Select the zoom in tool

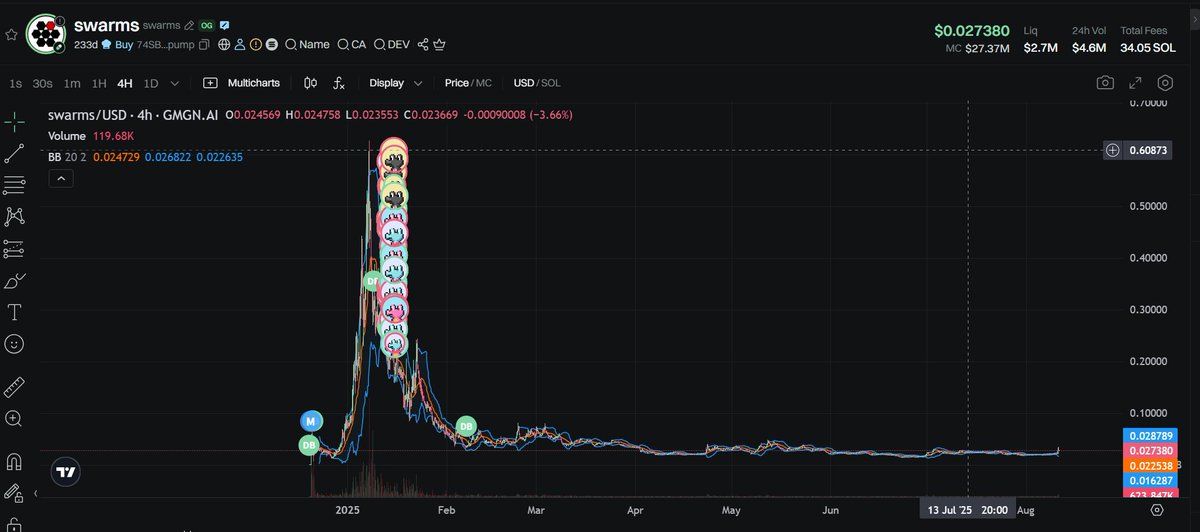[x=14, y=418]
